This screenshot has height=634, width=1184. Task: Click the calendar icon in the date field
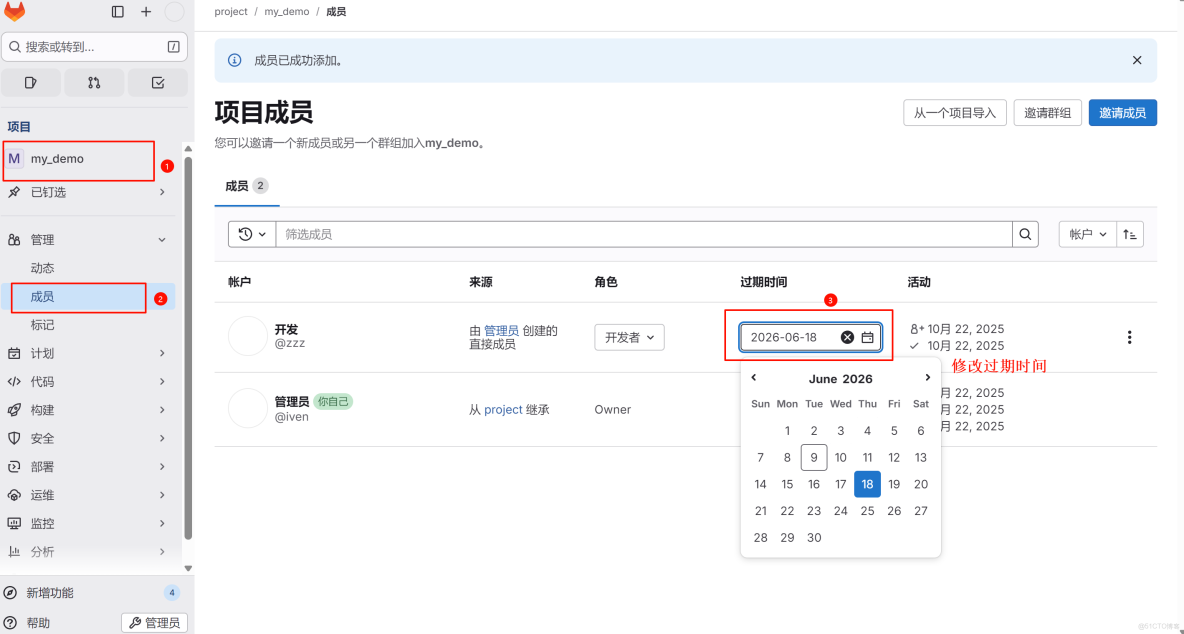(867, 337)
